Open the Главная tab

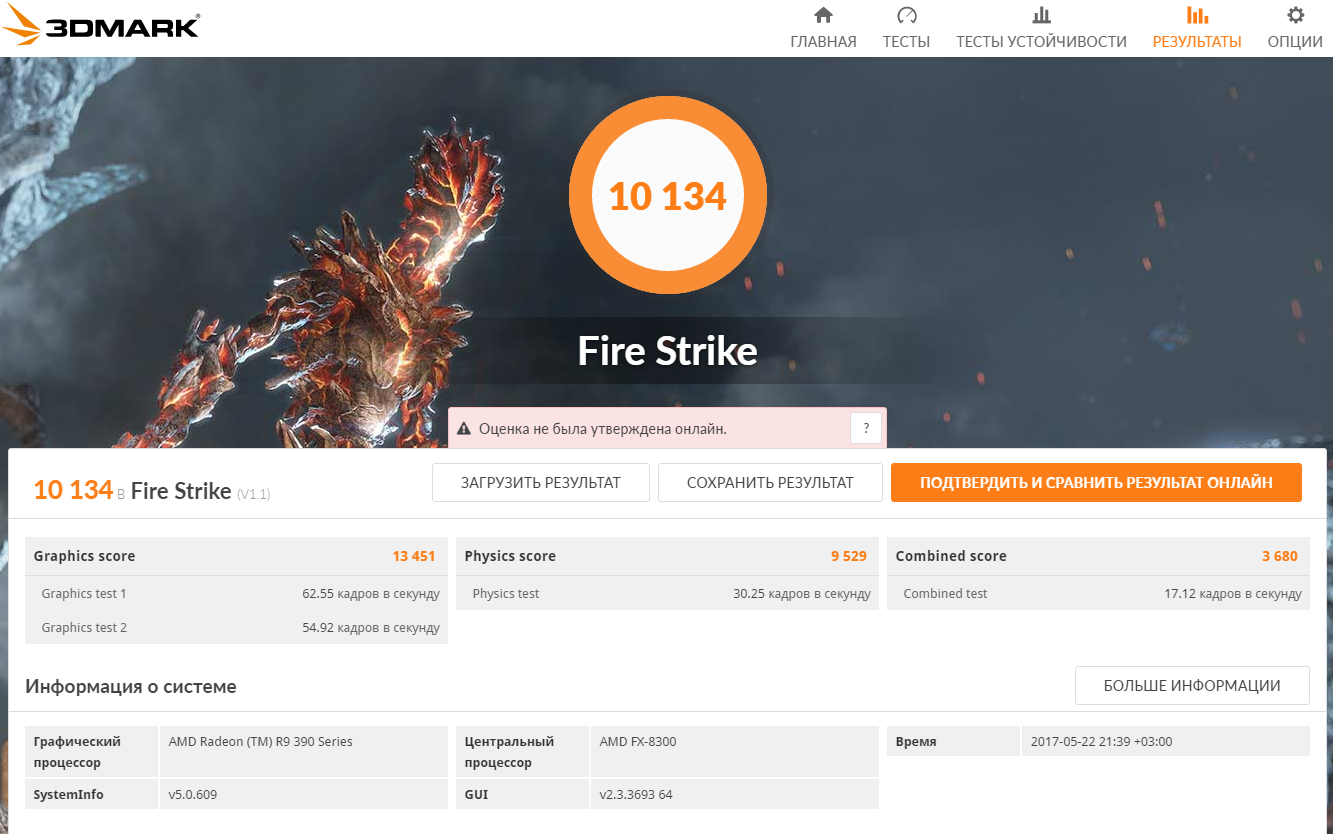point(823,41)
